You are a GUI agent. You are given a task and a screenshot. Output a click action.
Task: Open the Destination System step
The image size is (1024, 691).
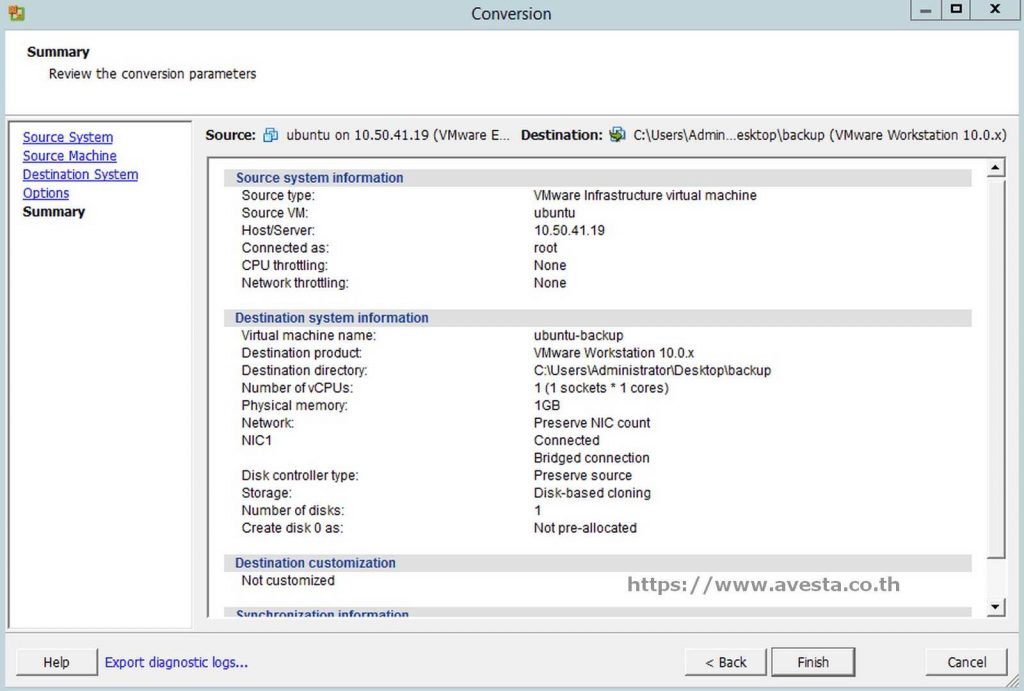pos(80,174)
